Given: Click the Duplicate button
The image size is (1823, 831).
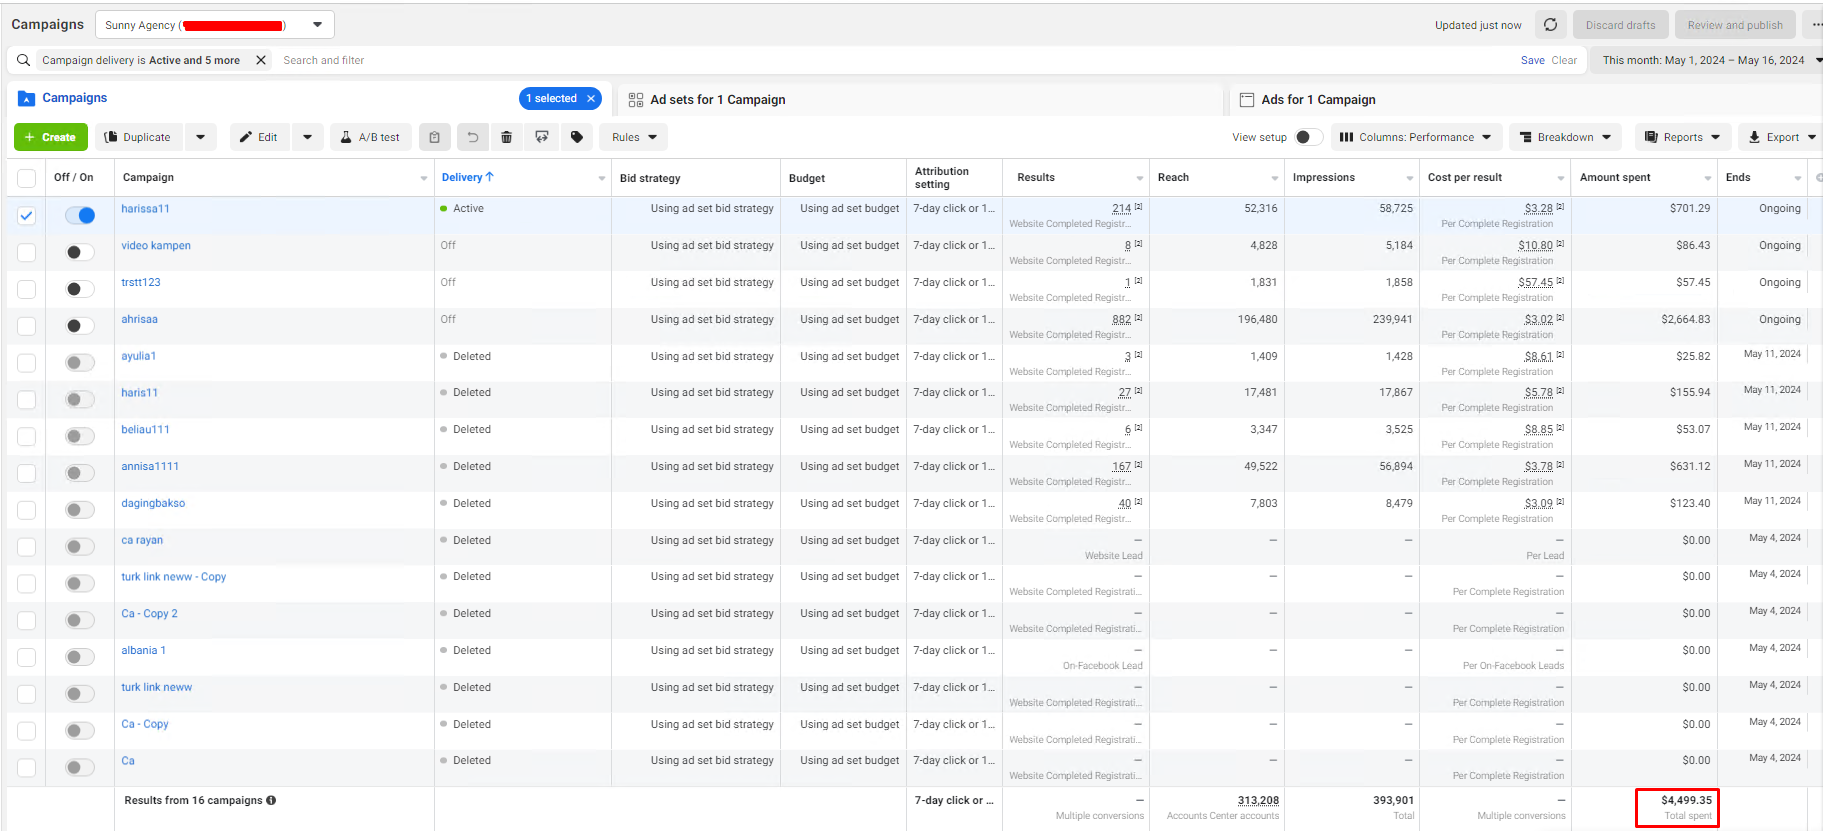Looking at the screenshot, I should click(139, 137).
